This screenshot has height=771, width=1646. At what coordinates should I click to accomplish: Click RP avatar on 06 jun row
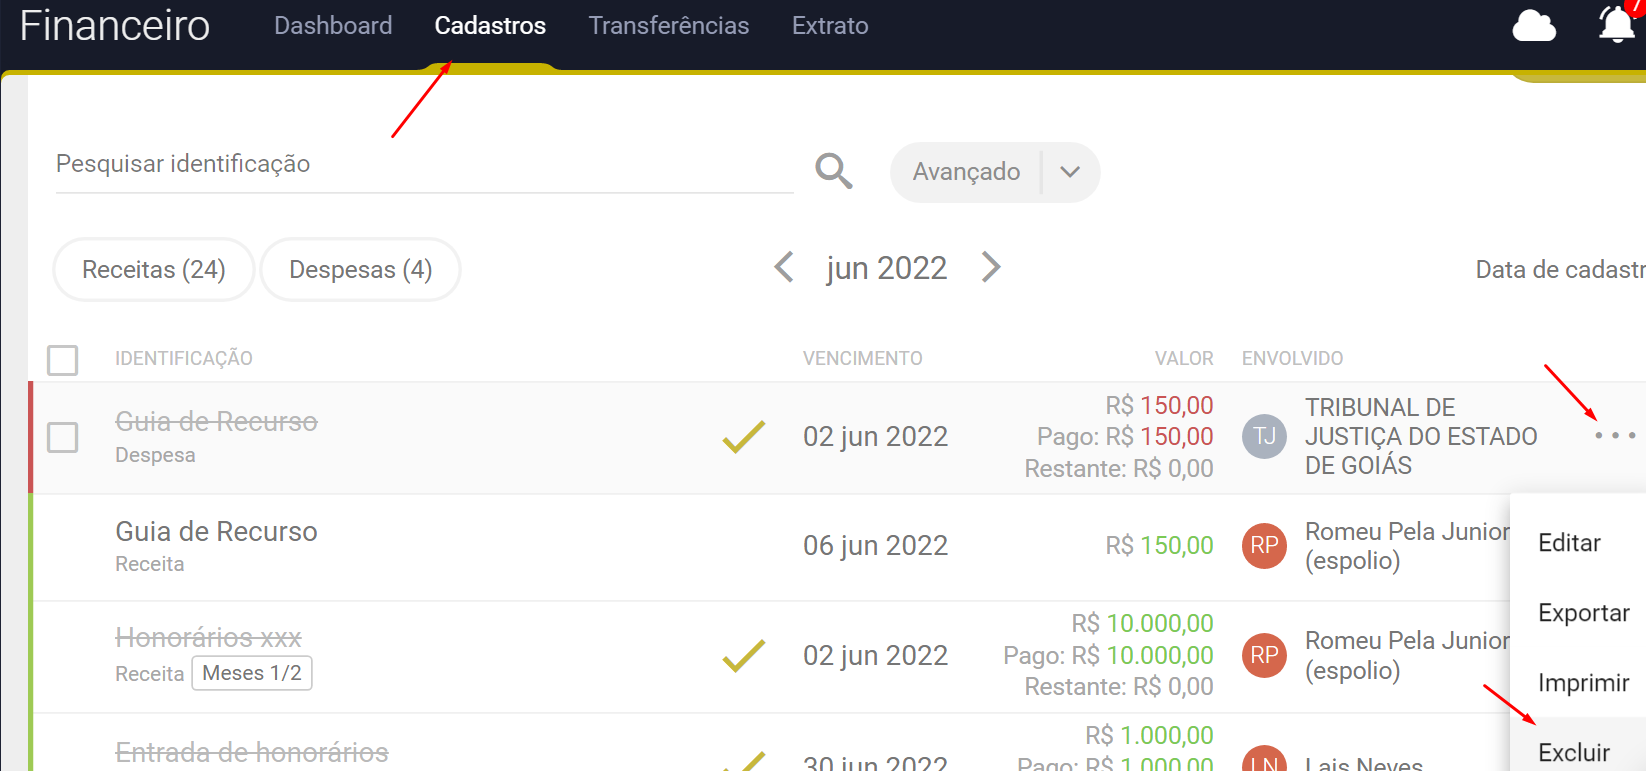(x=1264, y=546)
